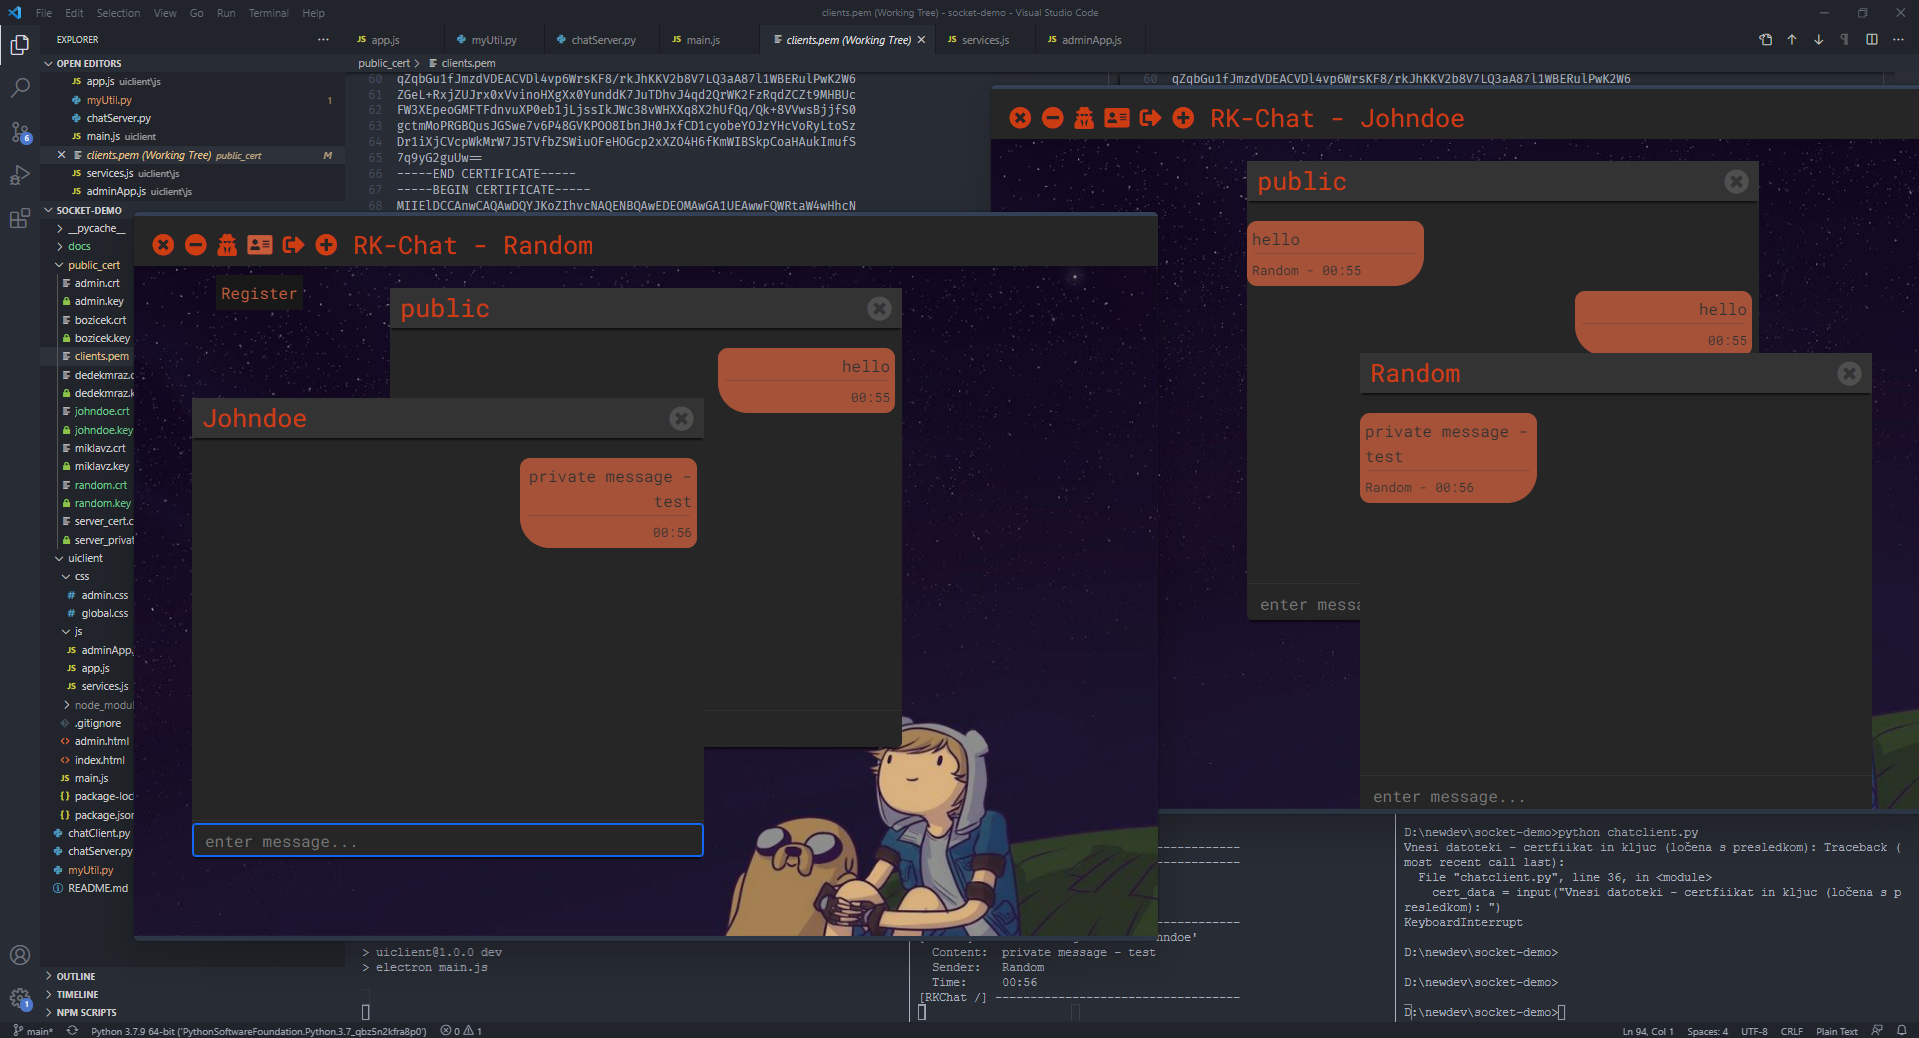Click the plus icon in RK-Chat Johndoe window

1183,118
